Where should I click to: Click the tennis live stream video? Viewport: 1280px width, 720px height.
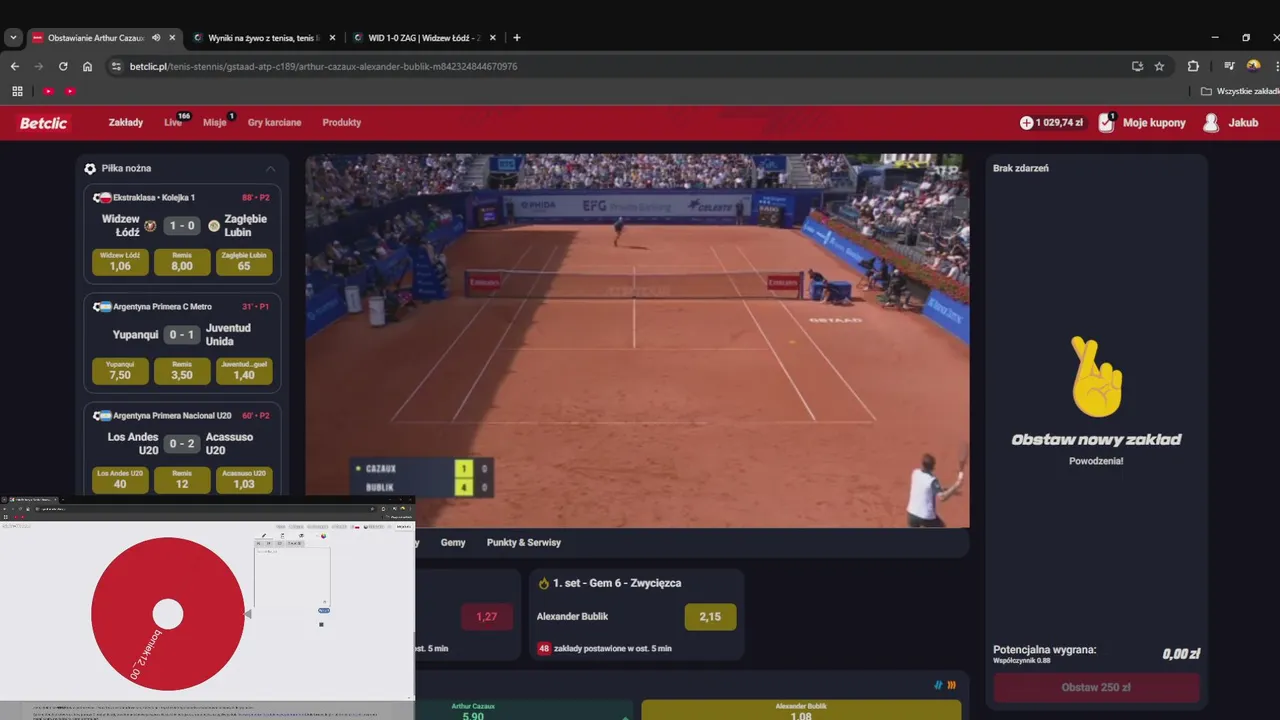point(637,340)
